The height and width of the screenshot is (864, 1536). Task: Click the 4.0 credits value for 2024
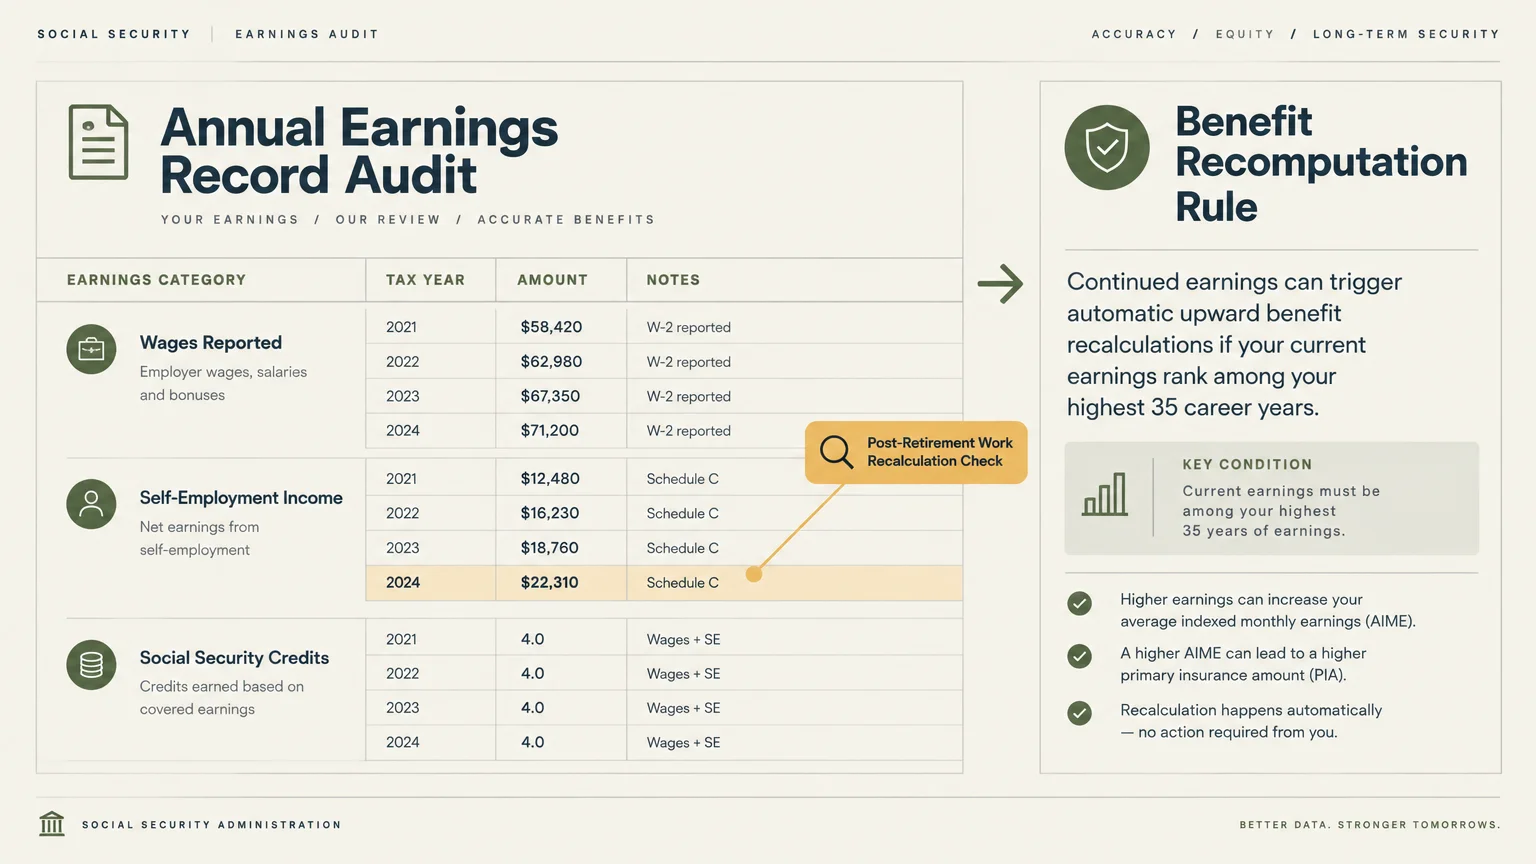[532, 742]
